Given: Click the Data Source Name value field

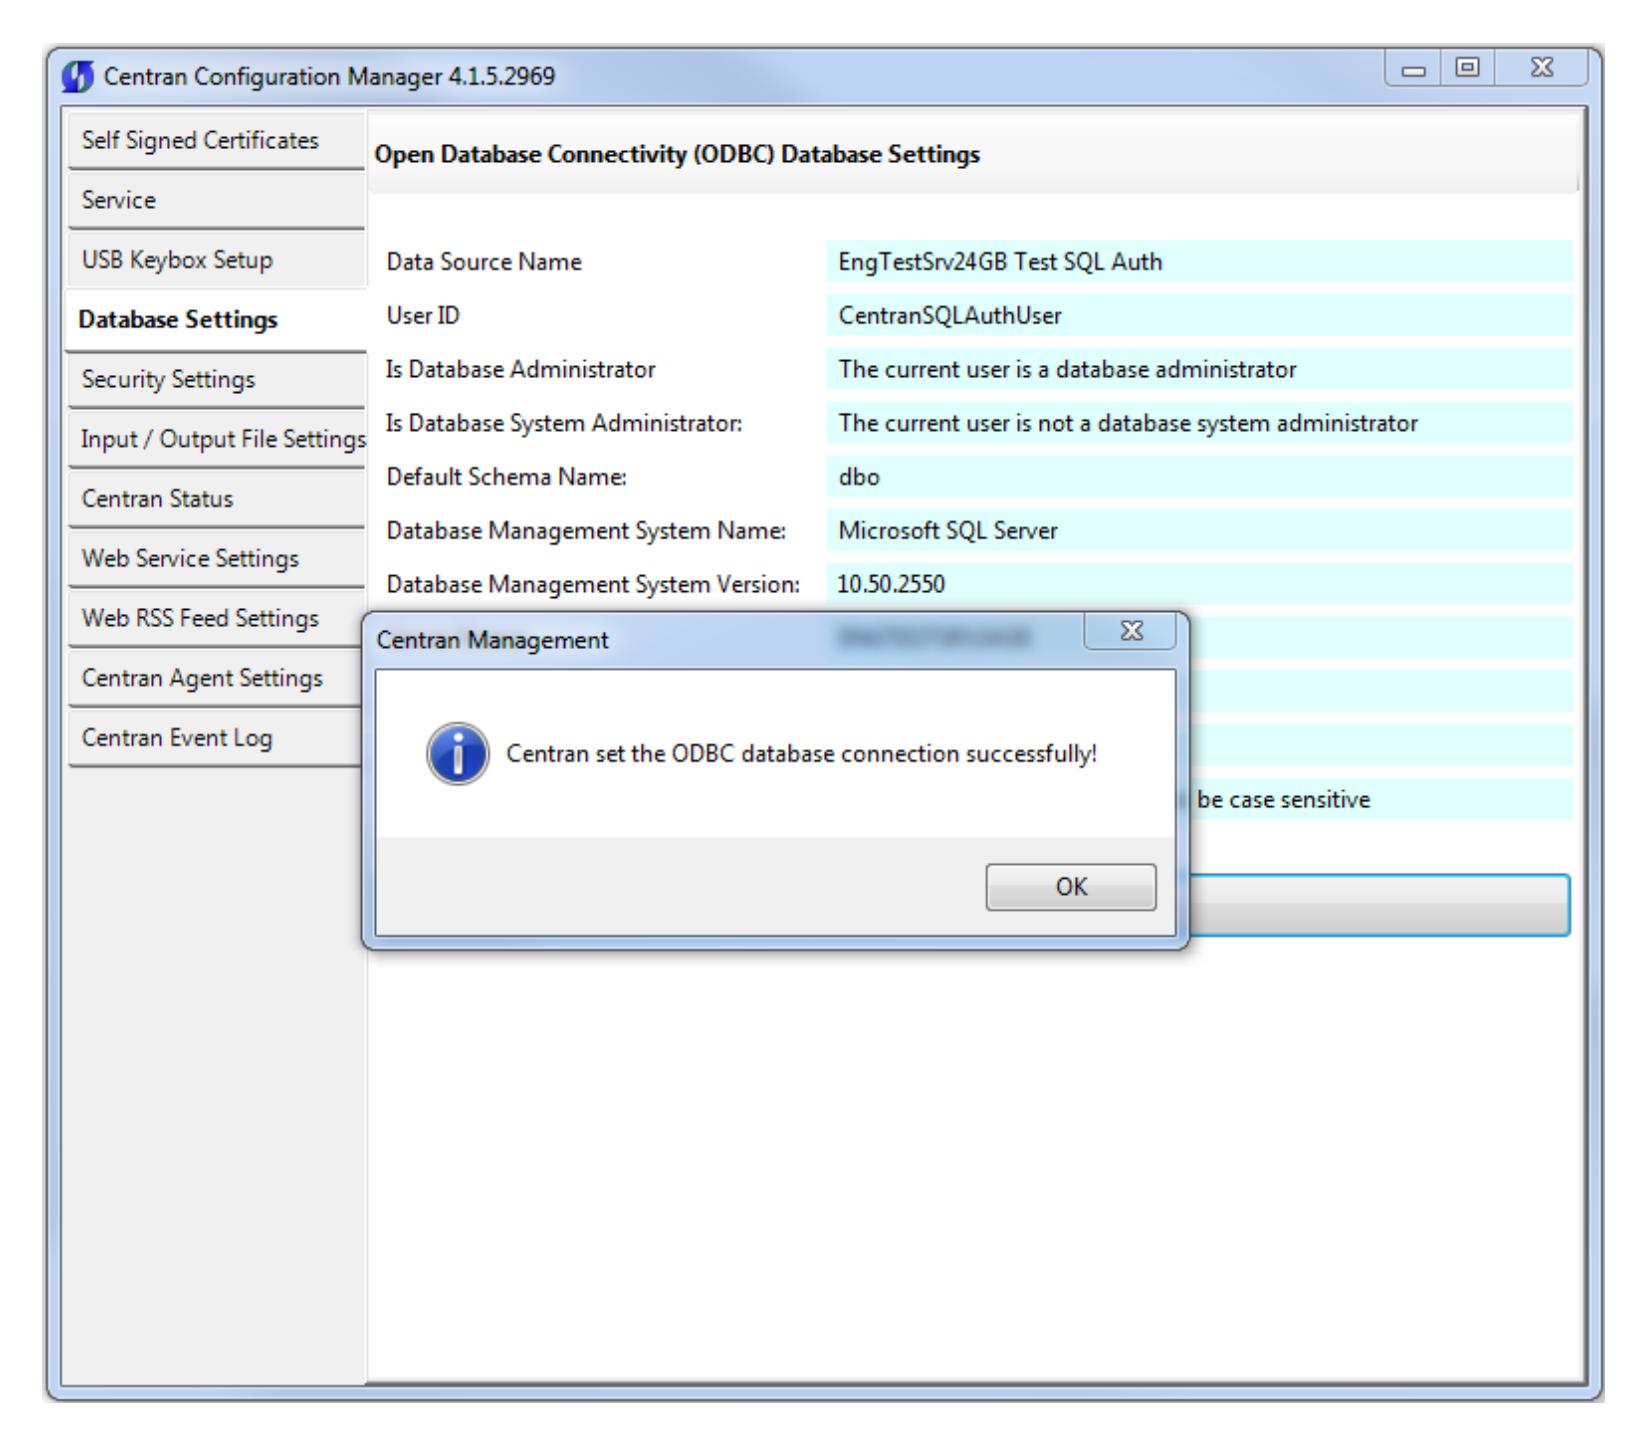Looking at the screenshot, I should coord(1199,262).
